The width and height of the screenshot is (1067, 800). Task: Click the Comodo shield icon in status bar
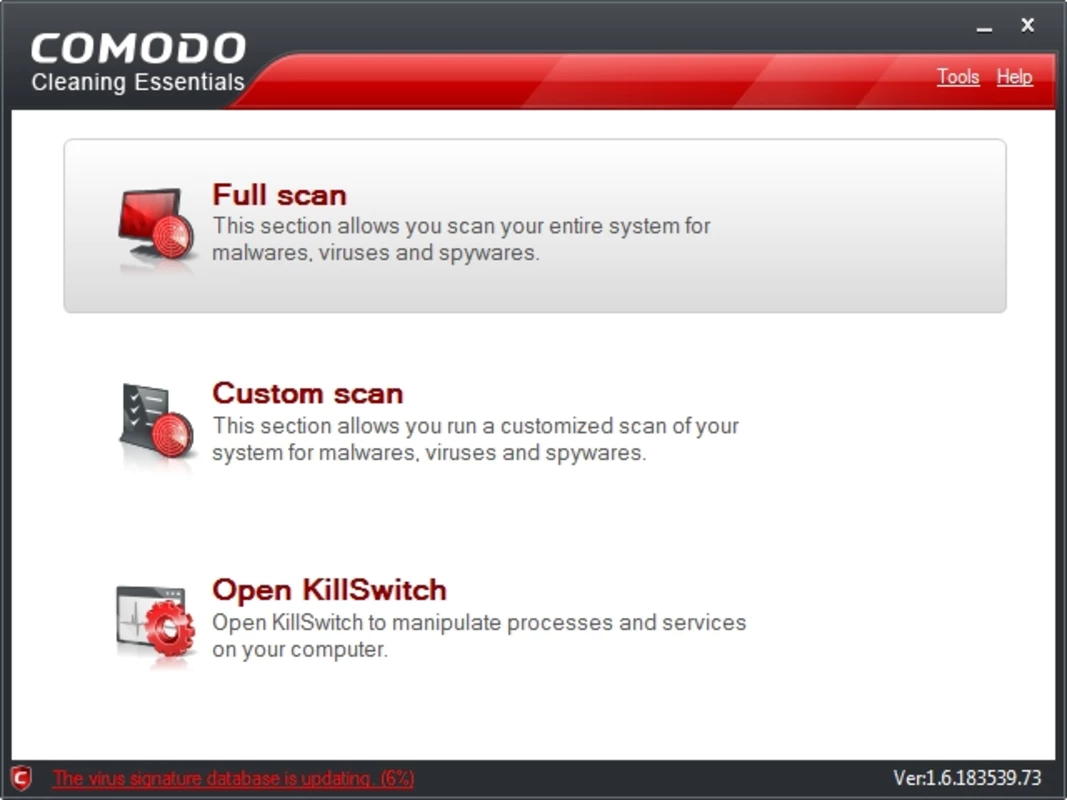pos(21,778)
